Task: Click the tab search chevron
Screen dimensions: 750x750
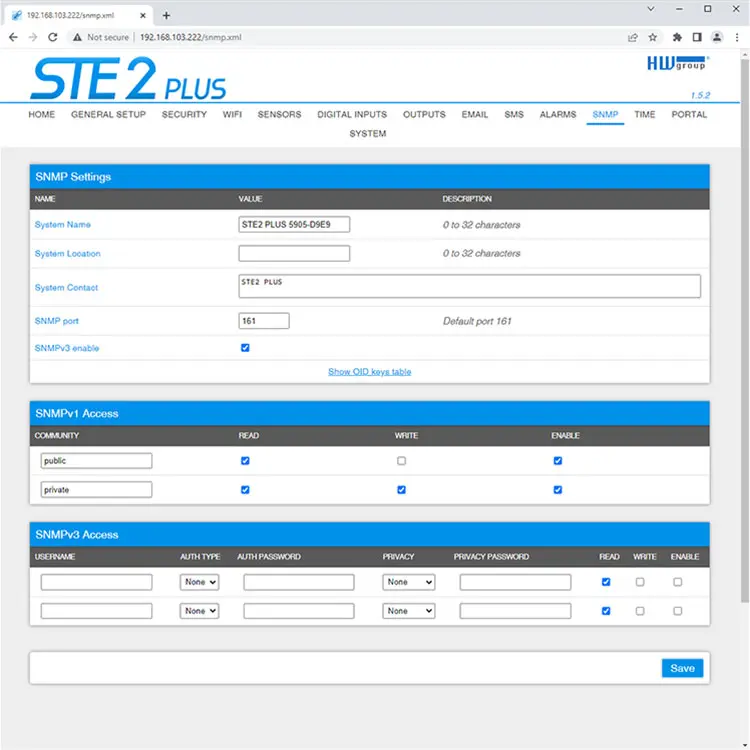Action: [651, 9]
